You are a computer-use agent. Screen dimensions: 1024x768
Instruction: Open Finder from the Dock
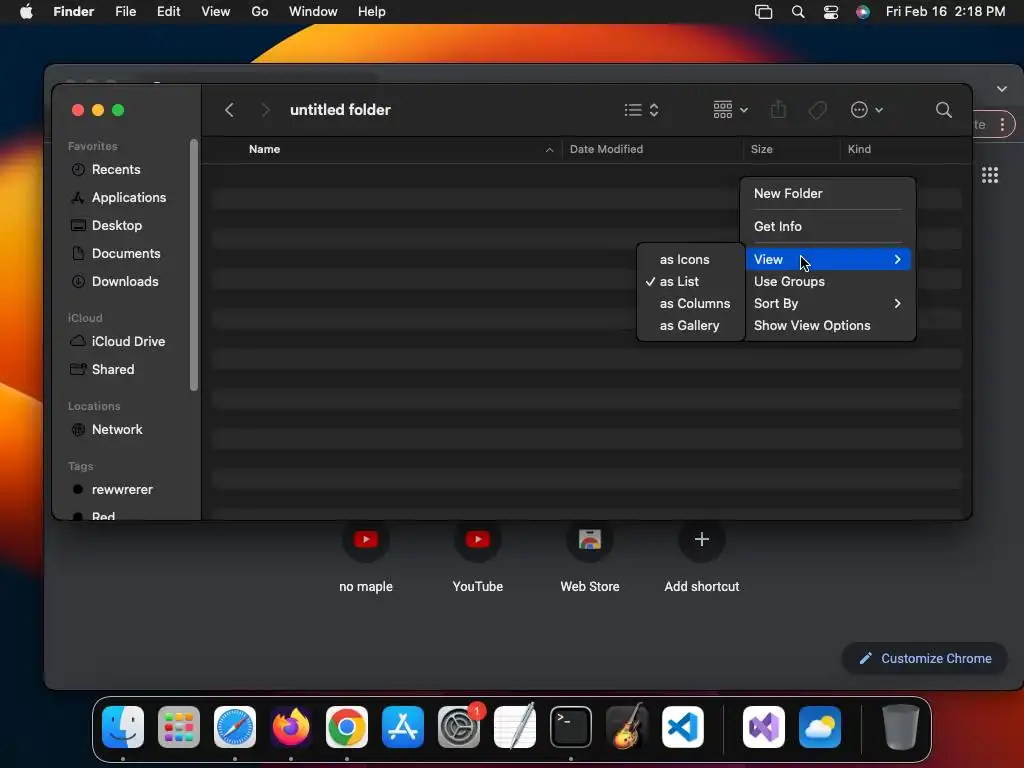pos(123,727)
